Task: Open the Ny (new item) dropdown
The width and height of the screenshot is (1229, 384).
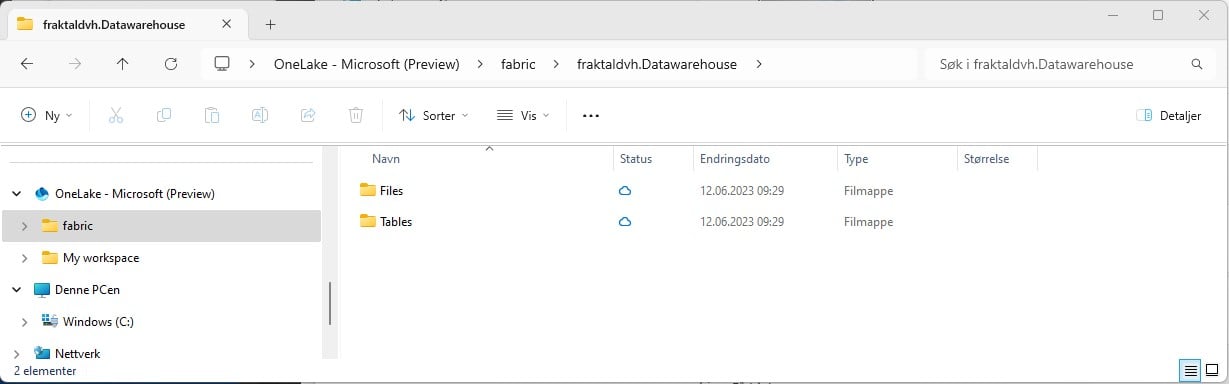Action: tap(47, 115)
